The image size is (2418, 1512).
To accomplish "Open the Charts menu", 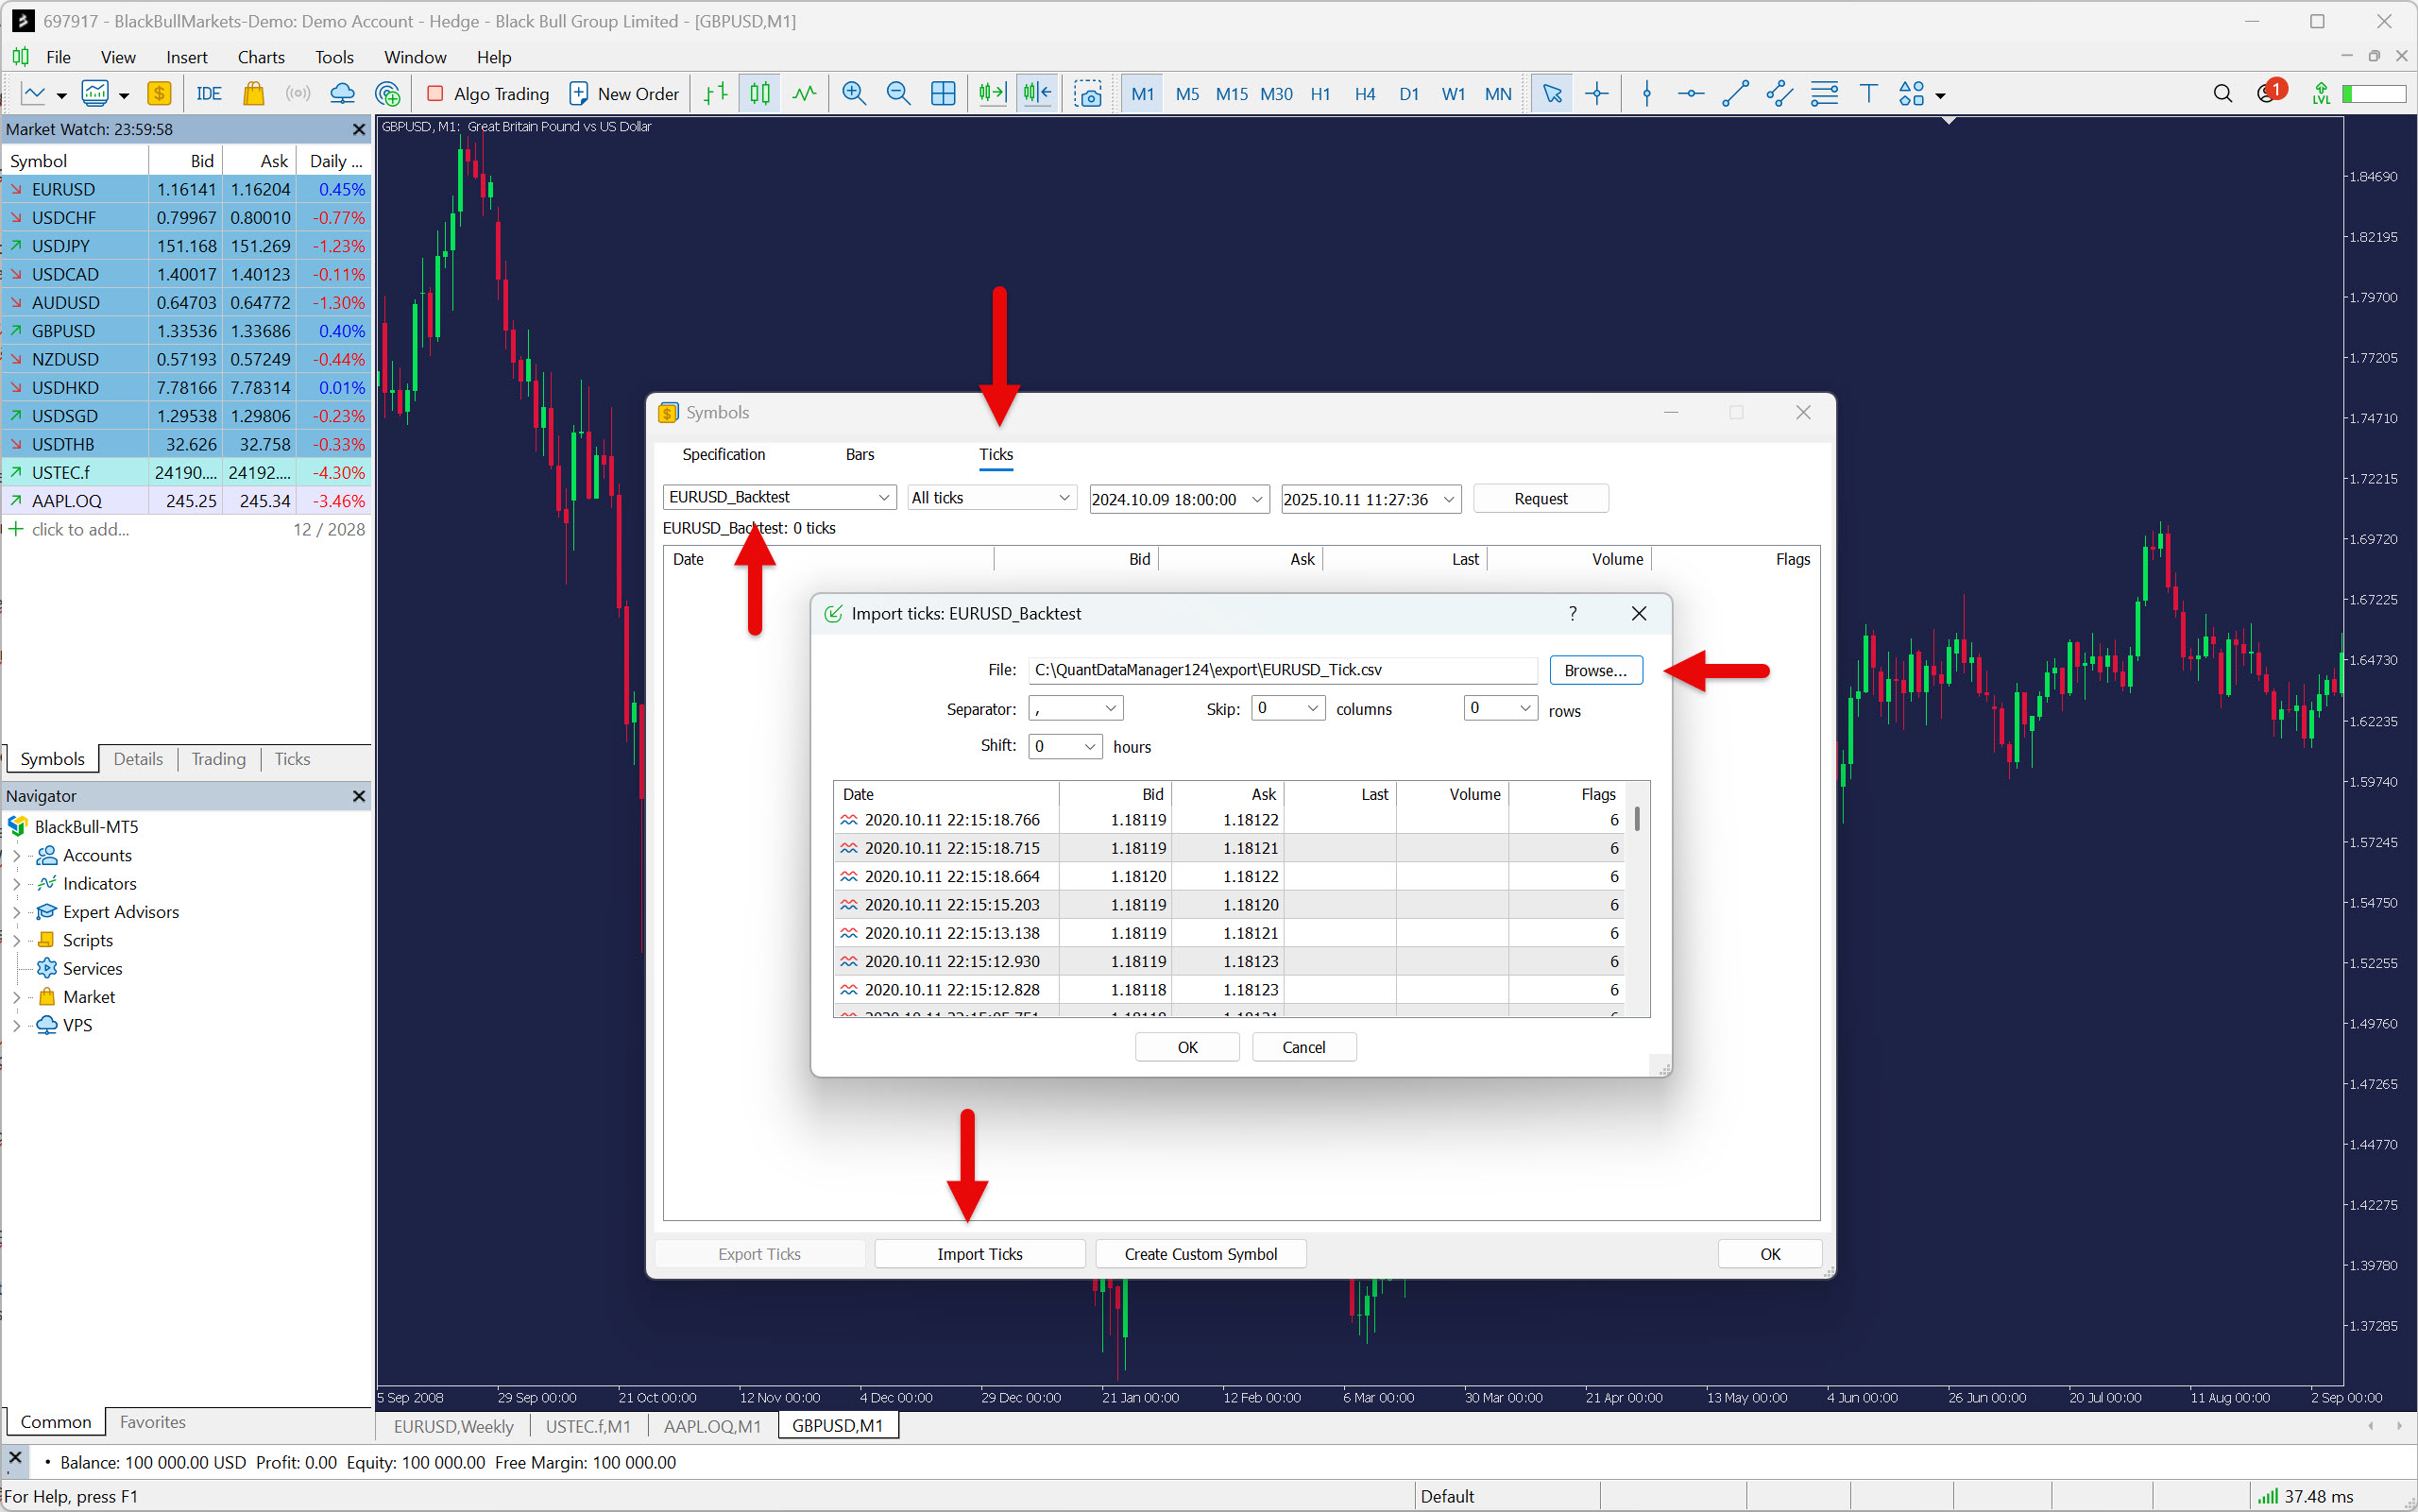I will tap(260, 57).
